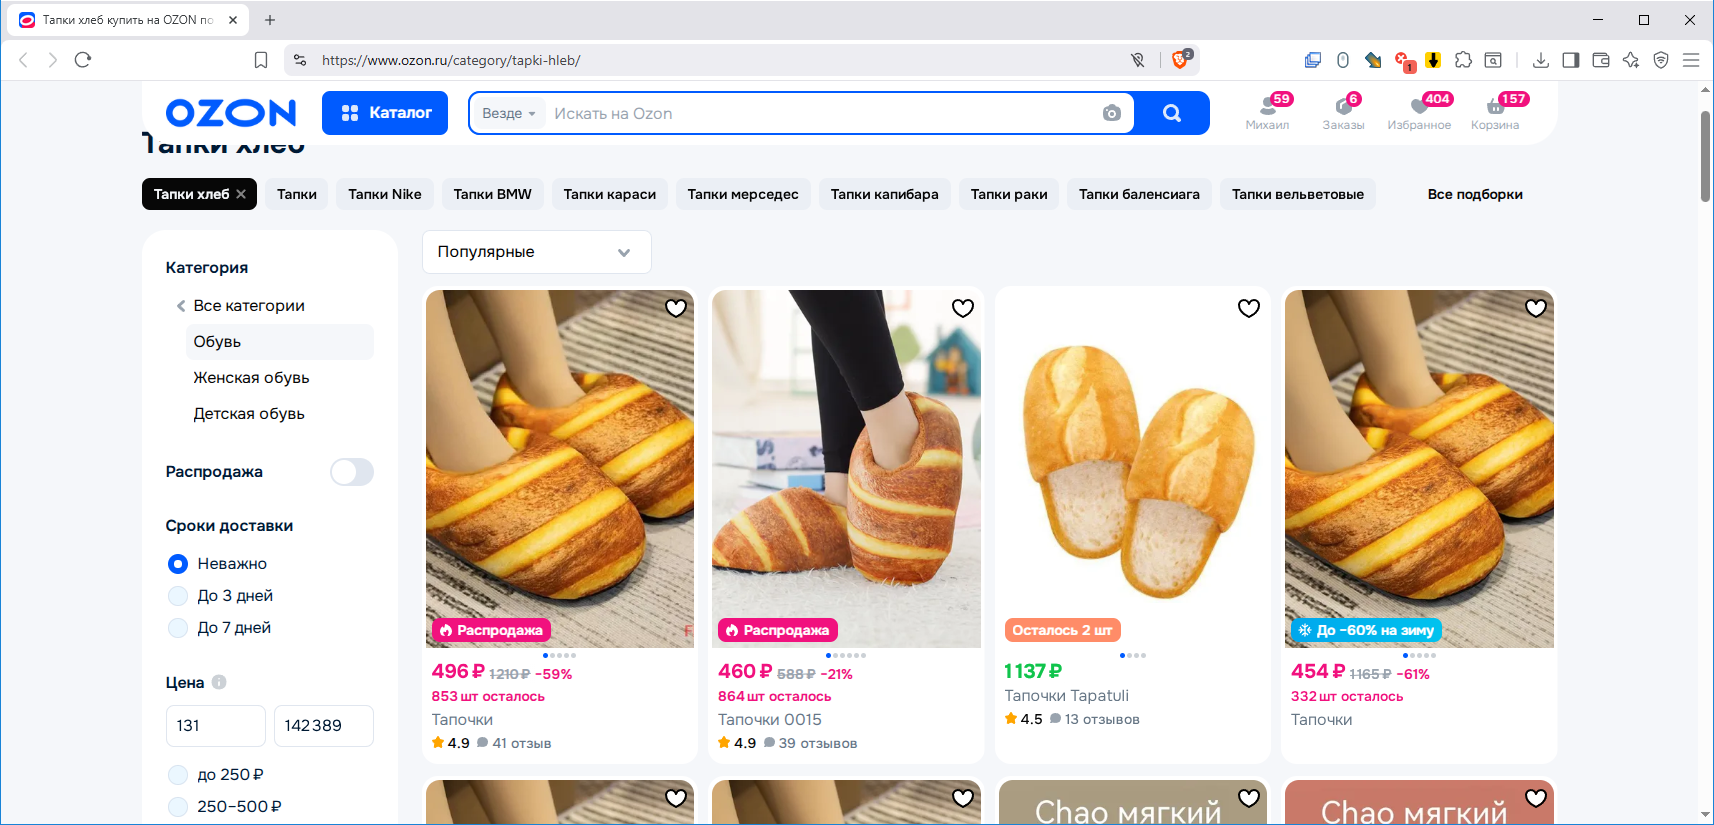Click the minimum price input field
Image resolution: width=1714 pixels, height=825 pixels.
coord(215,726)
